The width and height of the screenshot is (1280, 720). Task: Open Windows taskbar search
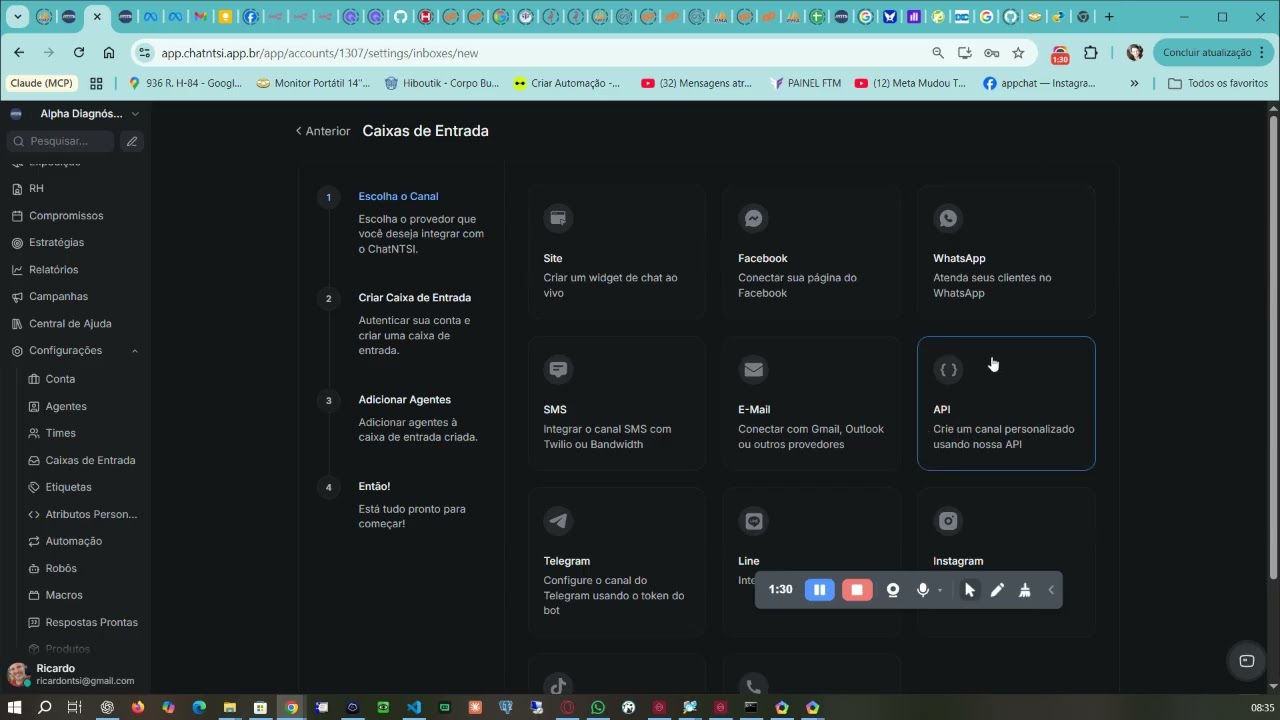tap(45, 707)
